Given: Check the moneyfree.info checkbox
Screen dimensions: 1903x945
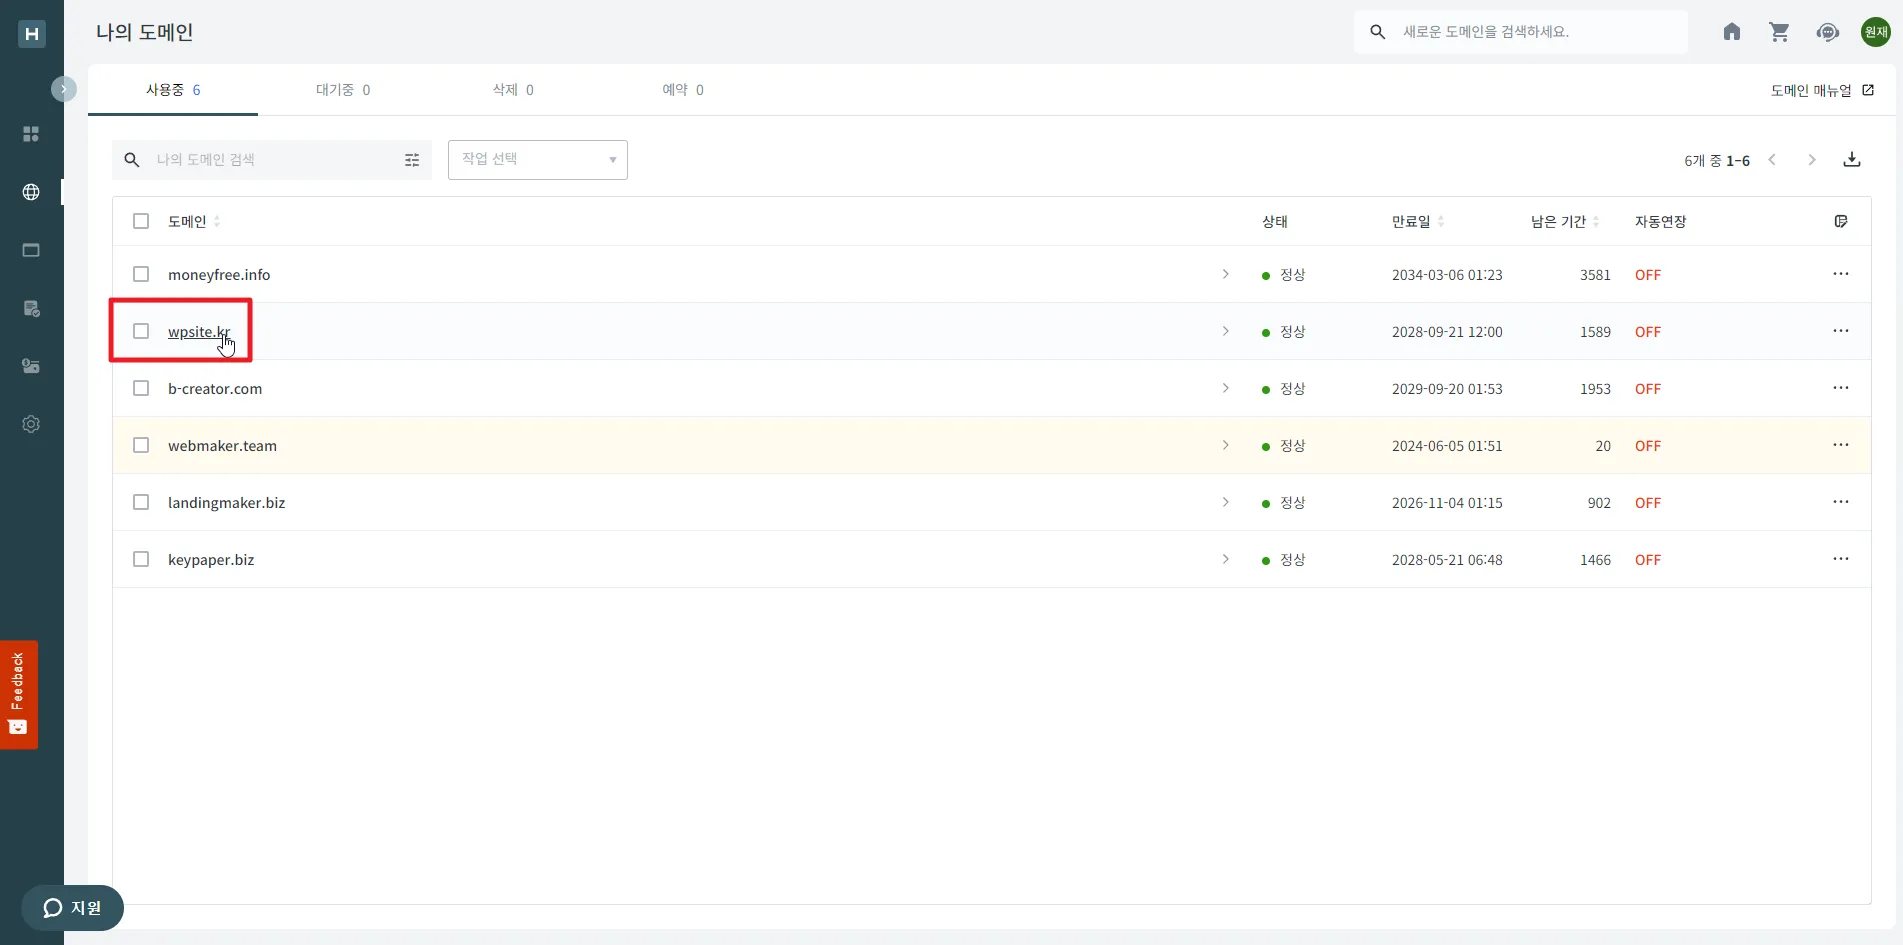Looking at the screenshot, I should pos(141,274).
